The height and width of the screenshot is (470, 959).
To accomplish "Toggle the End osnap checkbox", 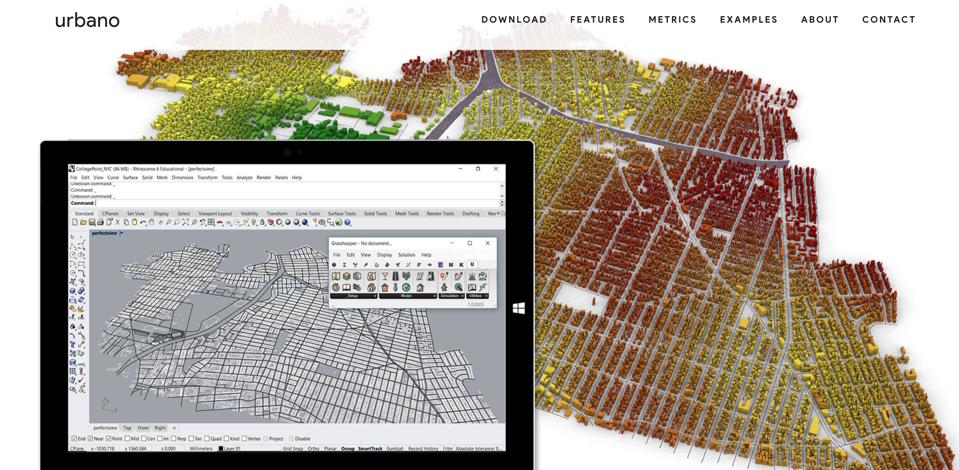I will [74, 438].
